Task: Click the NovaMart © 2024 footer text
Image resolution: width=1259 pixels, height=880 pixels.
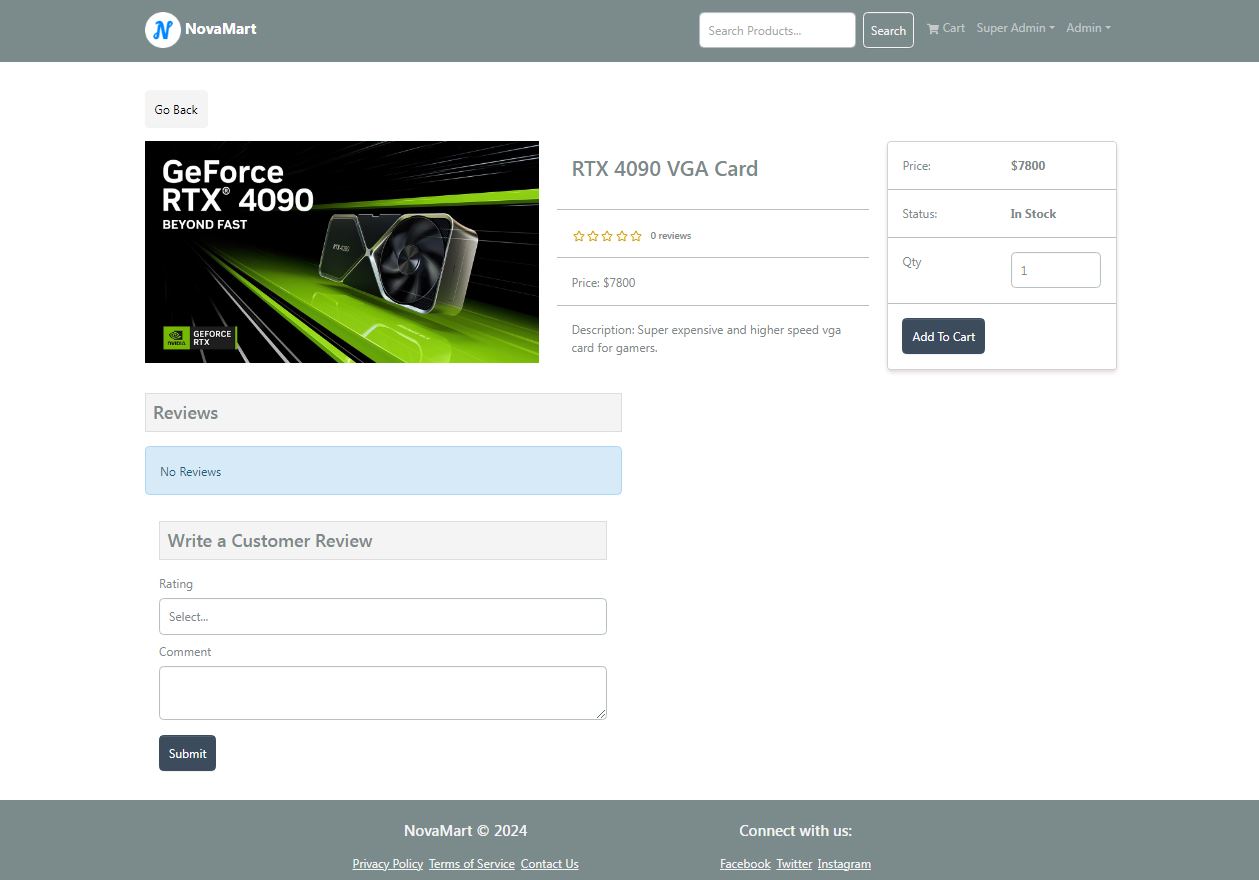Action: (x=465, y=831)
